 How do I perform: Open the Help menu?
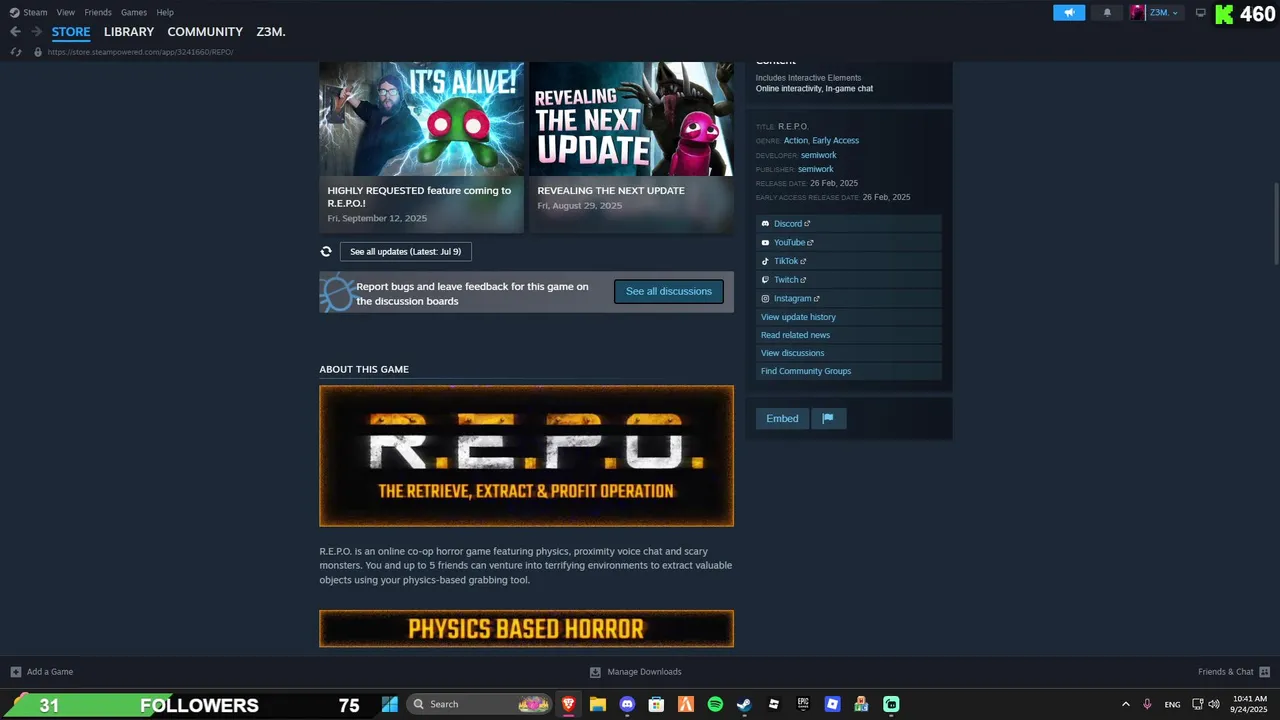[x=165, y=12]
